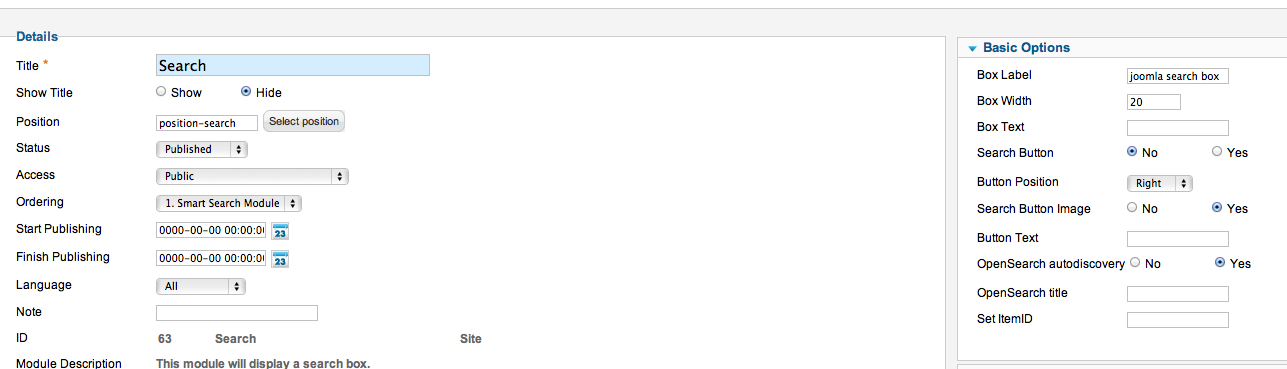Click the Note text field

click(237, 313)
